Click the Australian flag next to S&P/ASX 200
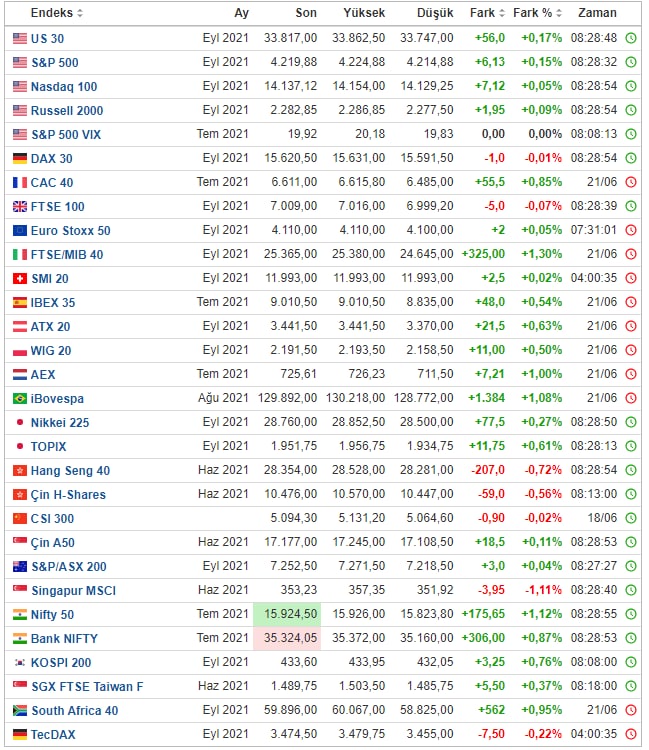Image resolution: width=649 pixels, height=750 pixels. (20, 566)
